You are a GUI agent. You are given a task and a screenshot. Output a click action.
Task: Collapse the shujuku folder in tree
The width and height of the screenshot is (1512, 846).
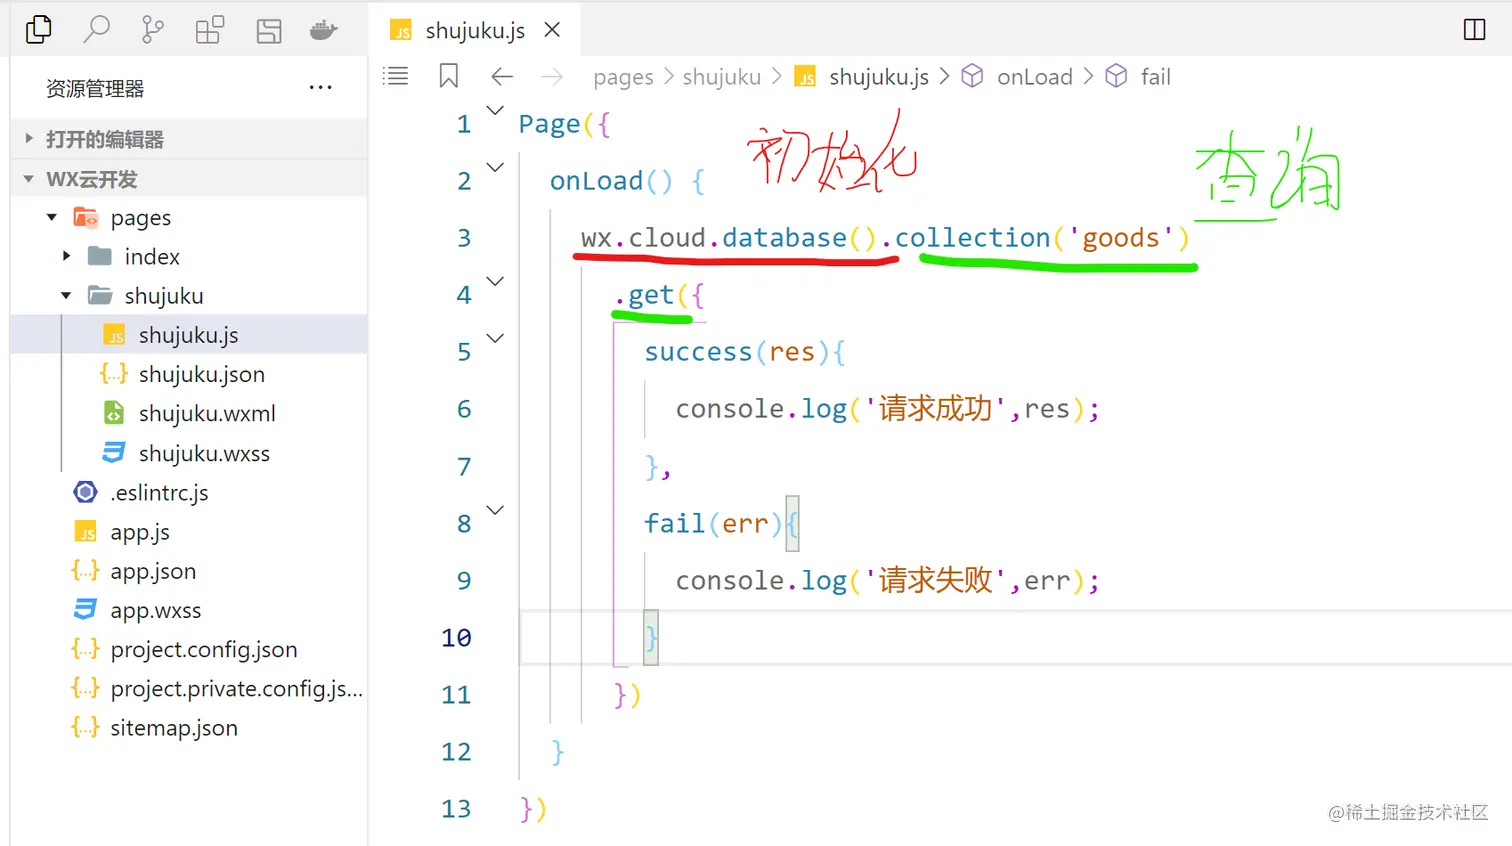tap(189, 296)
